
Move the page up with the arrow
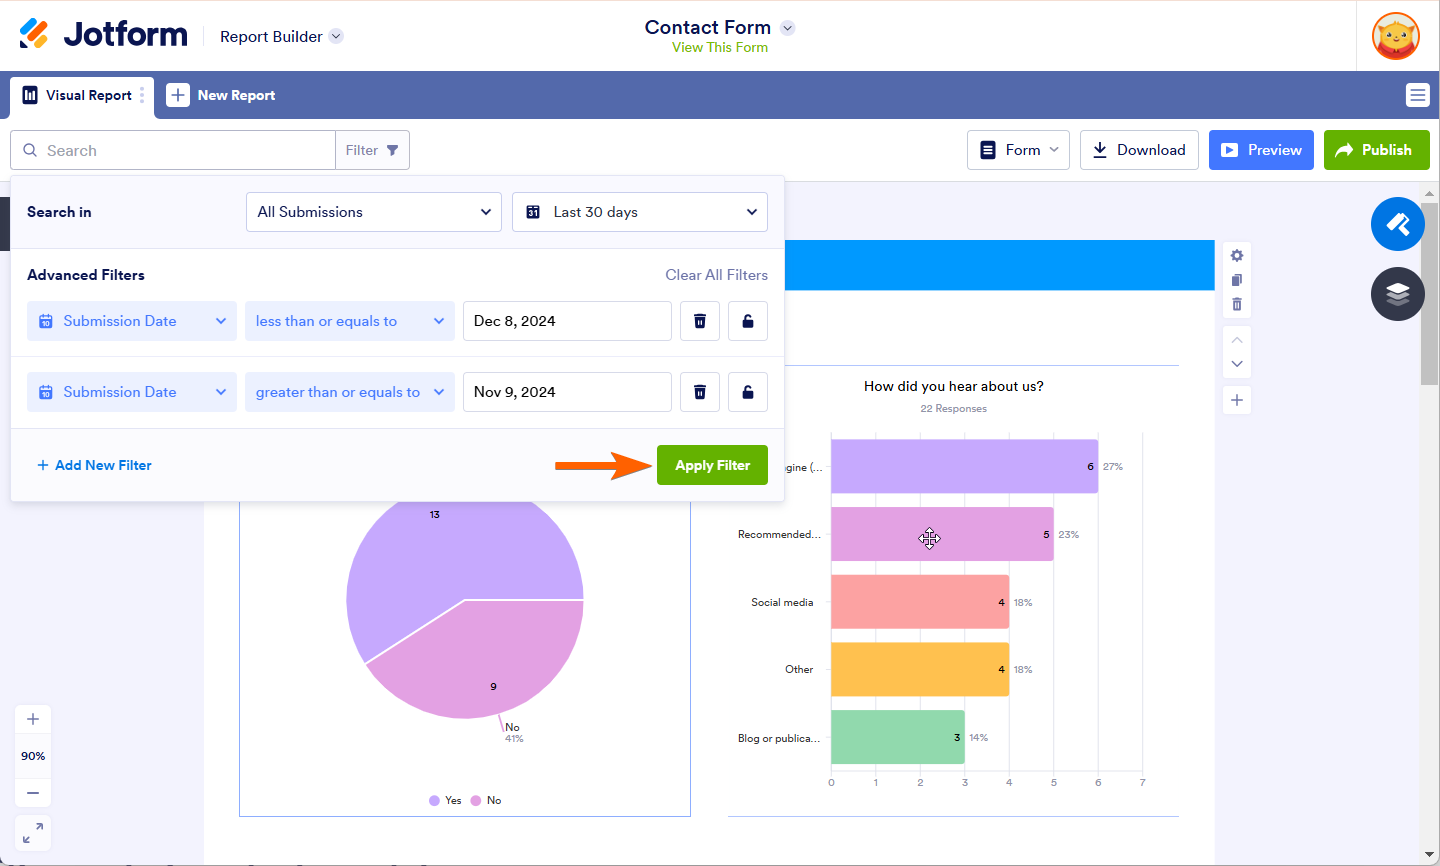click(x=1237, y=340)
